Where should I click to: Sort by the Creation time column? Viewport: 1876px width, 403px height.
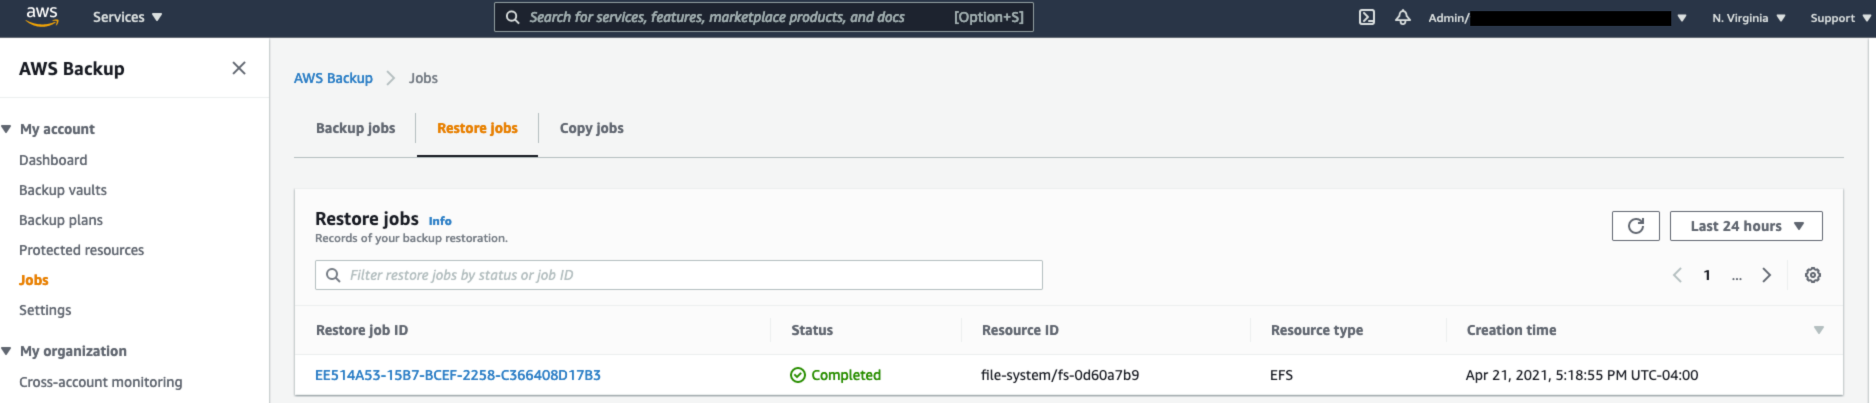click(1511, 330)
